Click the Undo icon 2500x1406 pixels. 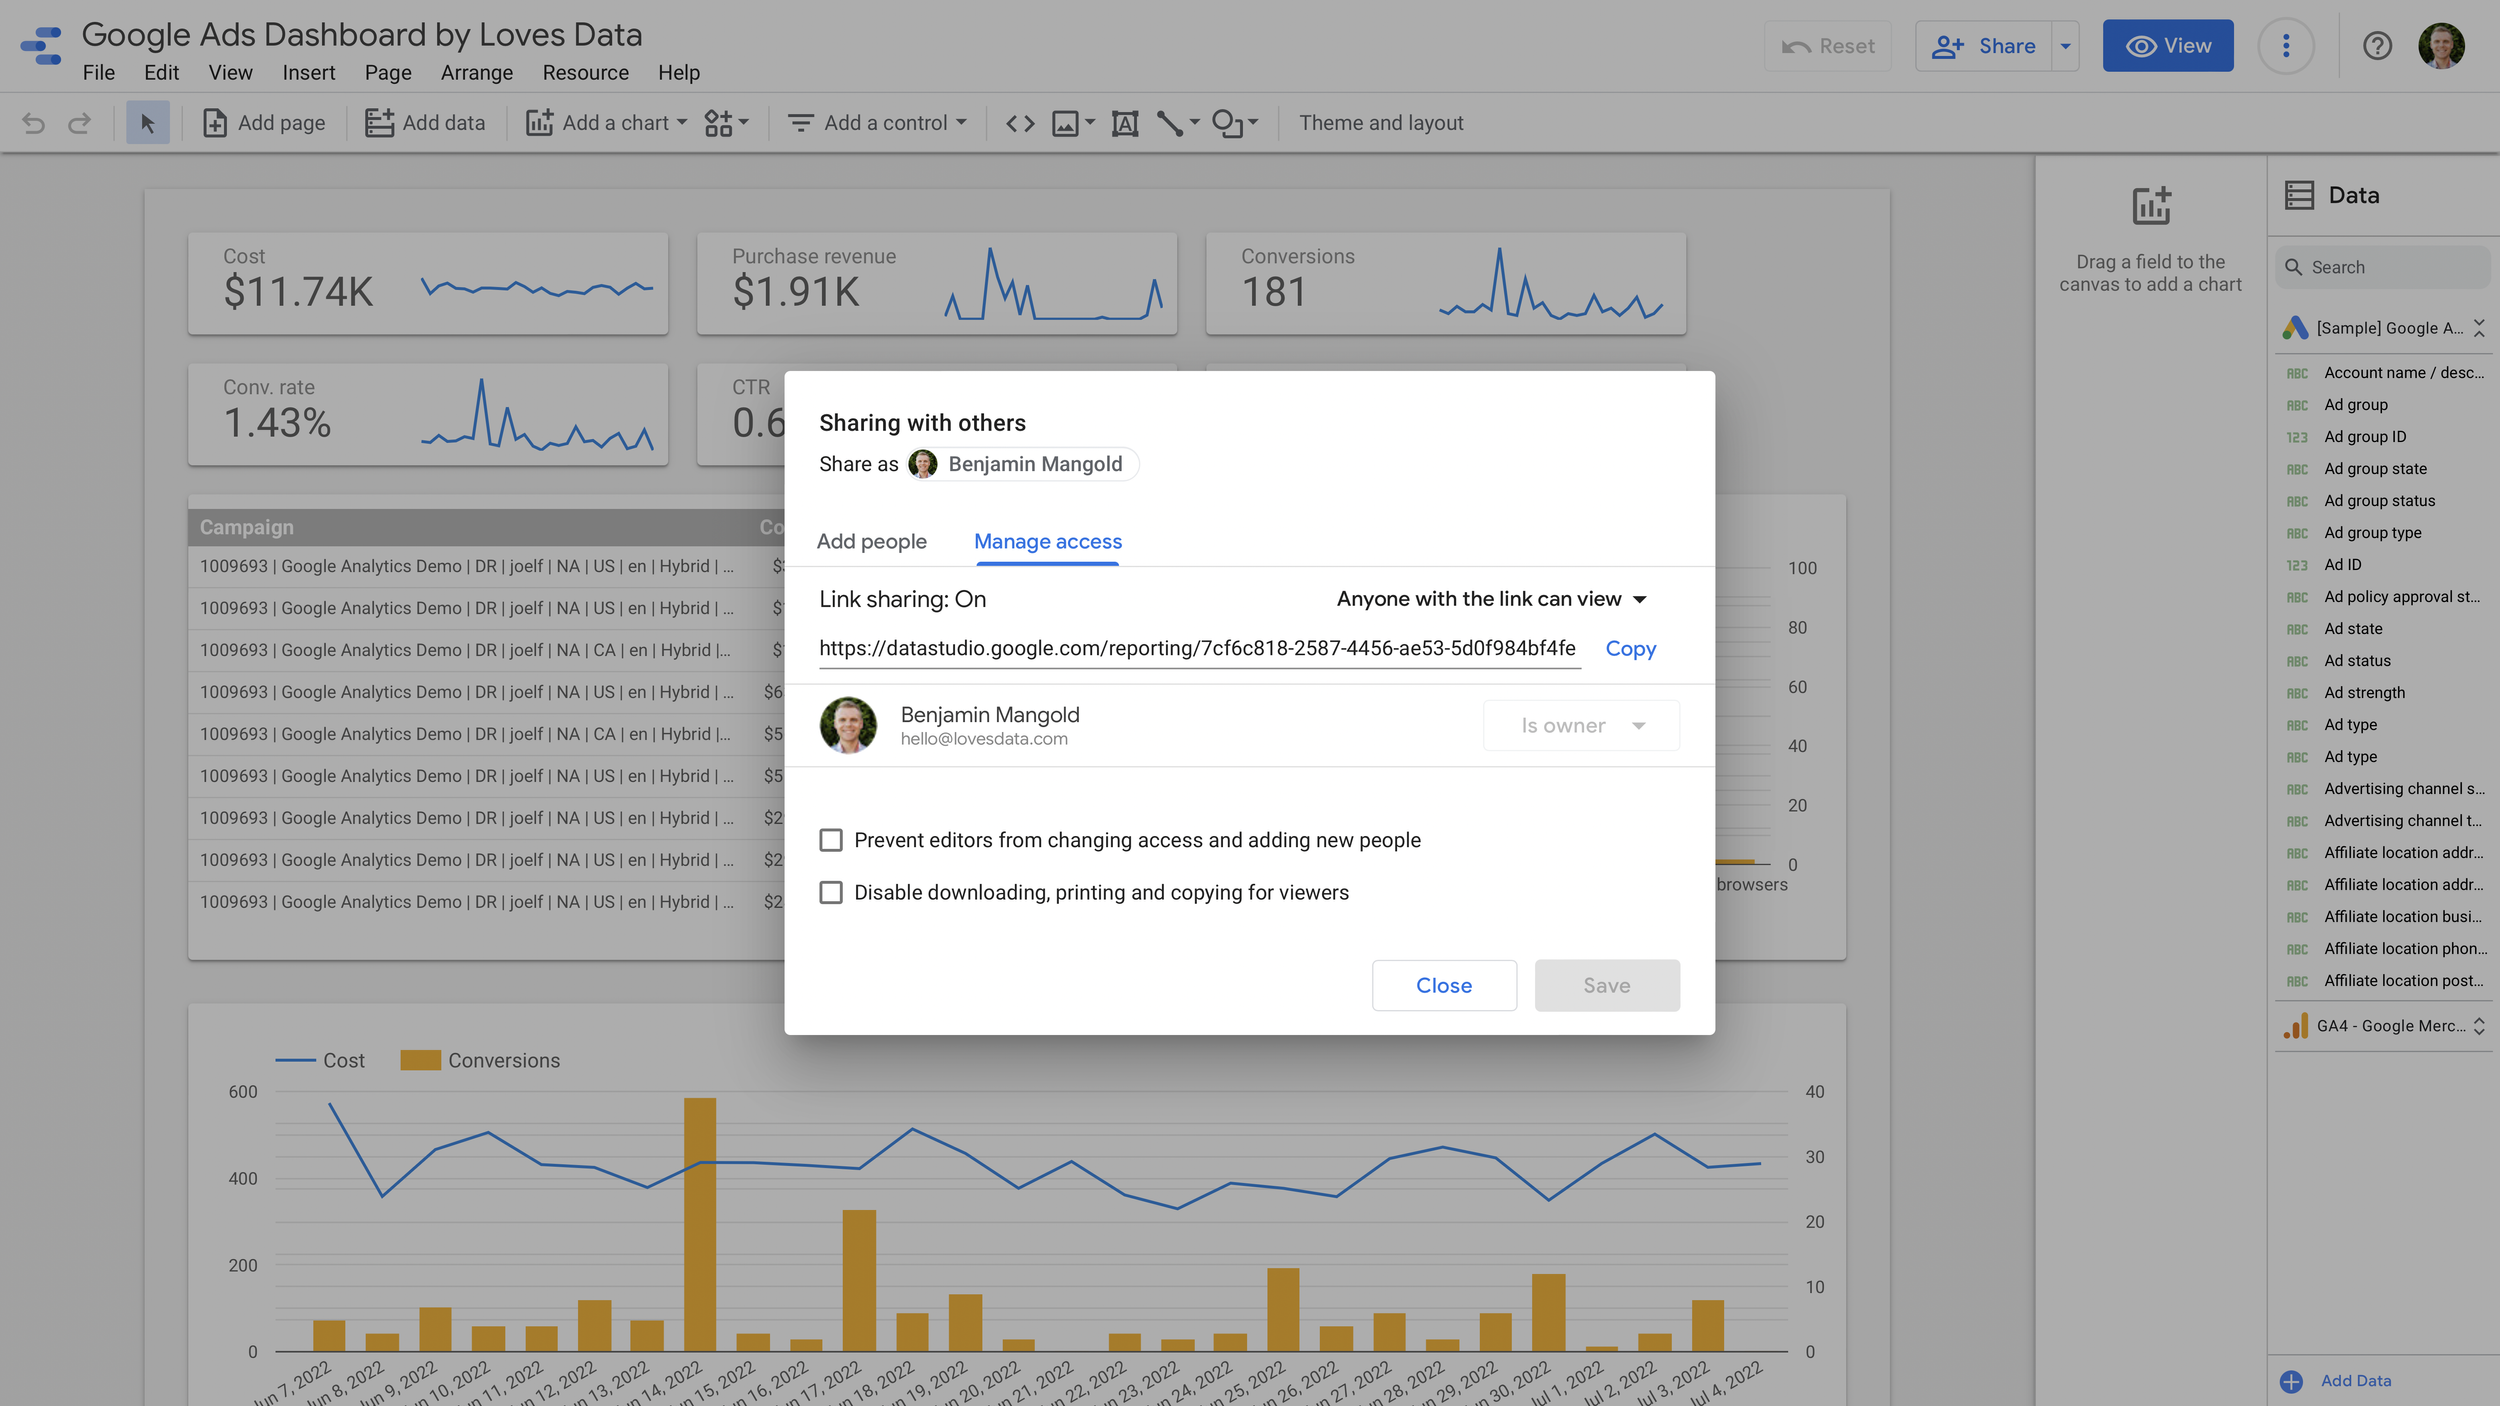coord(35,122)
